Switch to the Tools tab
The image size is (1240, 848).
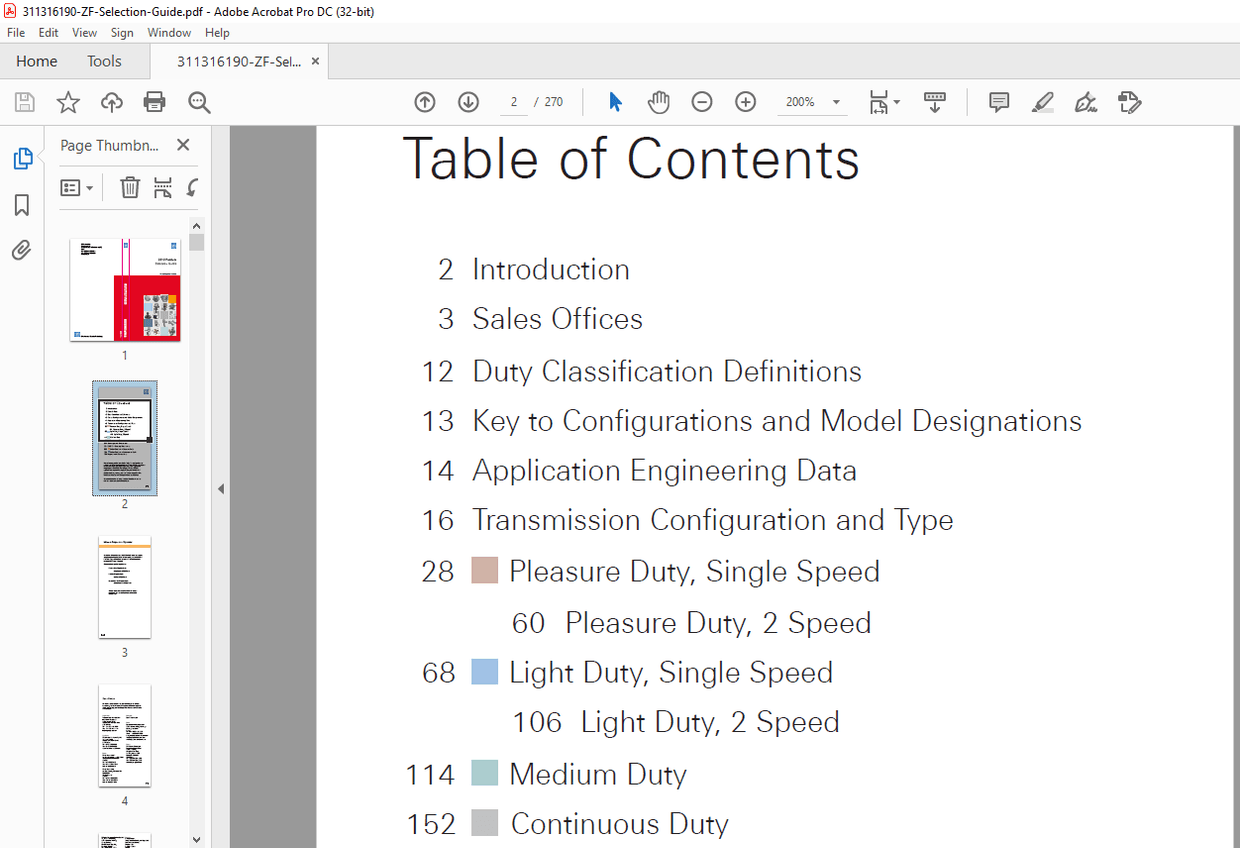104,61
